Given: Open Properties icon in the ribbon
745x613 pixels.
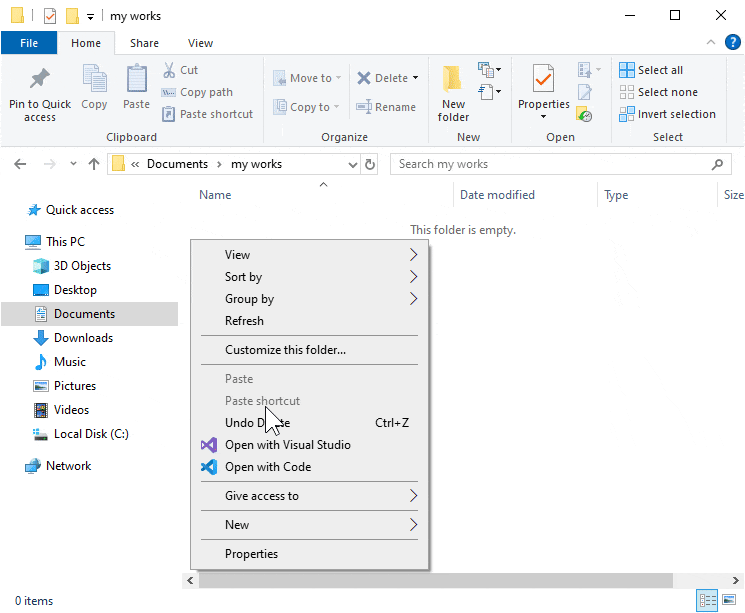Looking at the screenshot, I should point(543,78).
